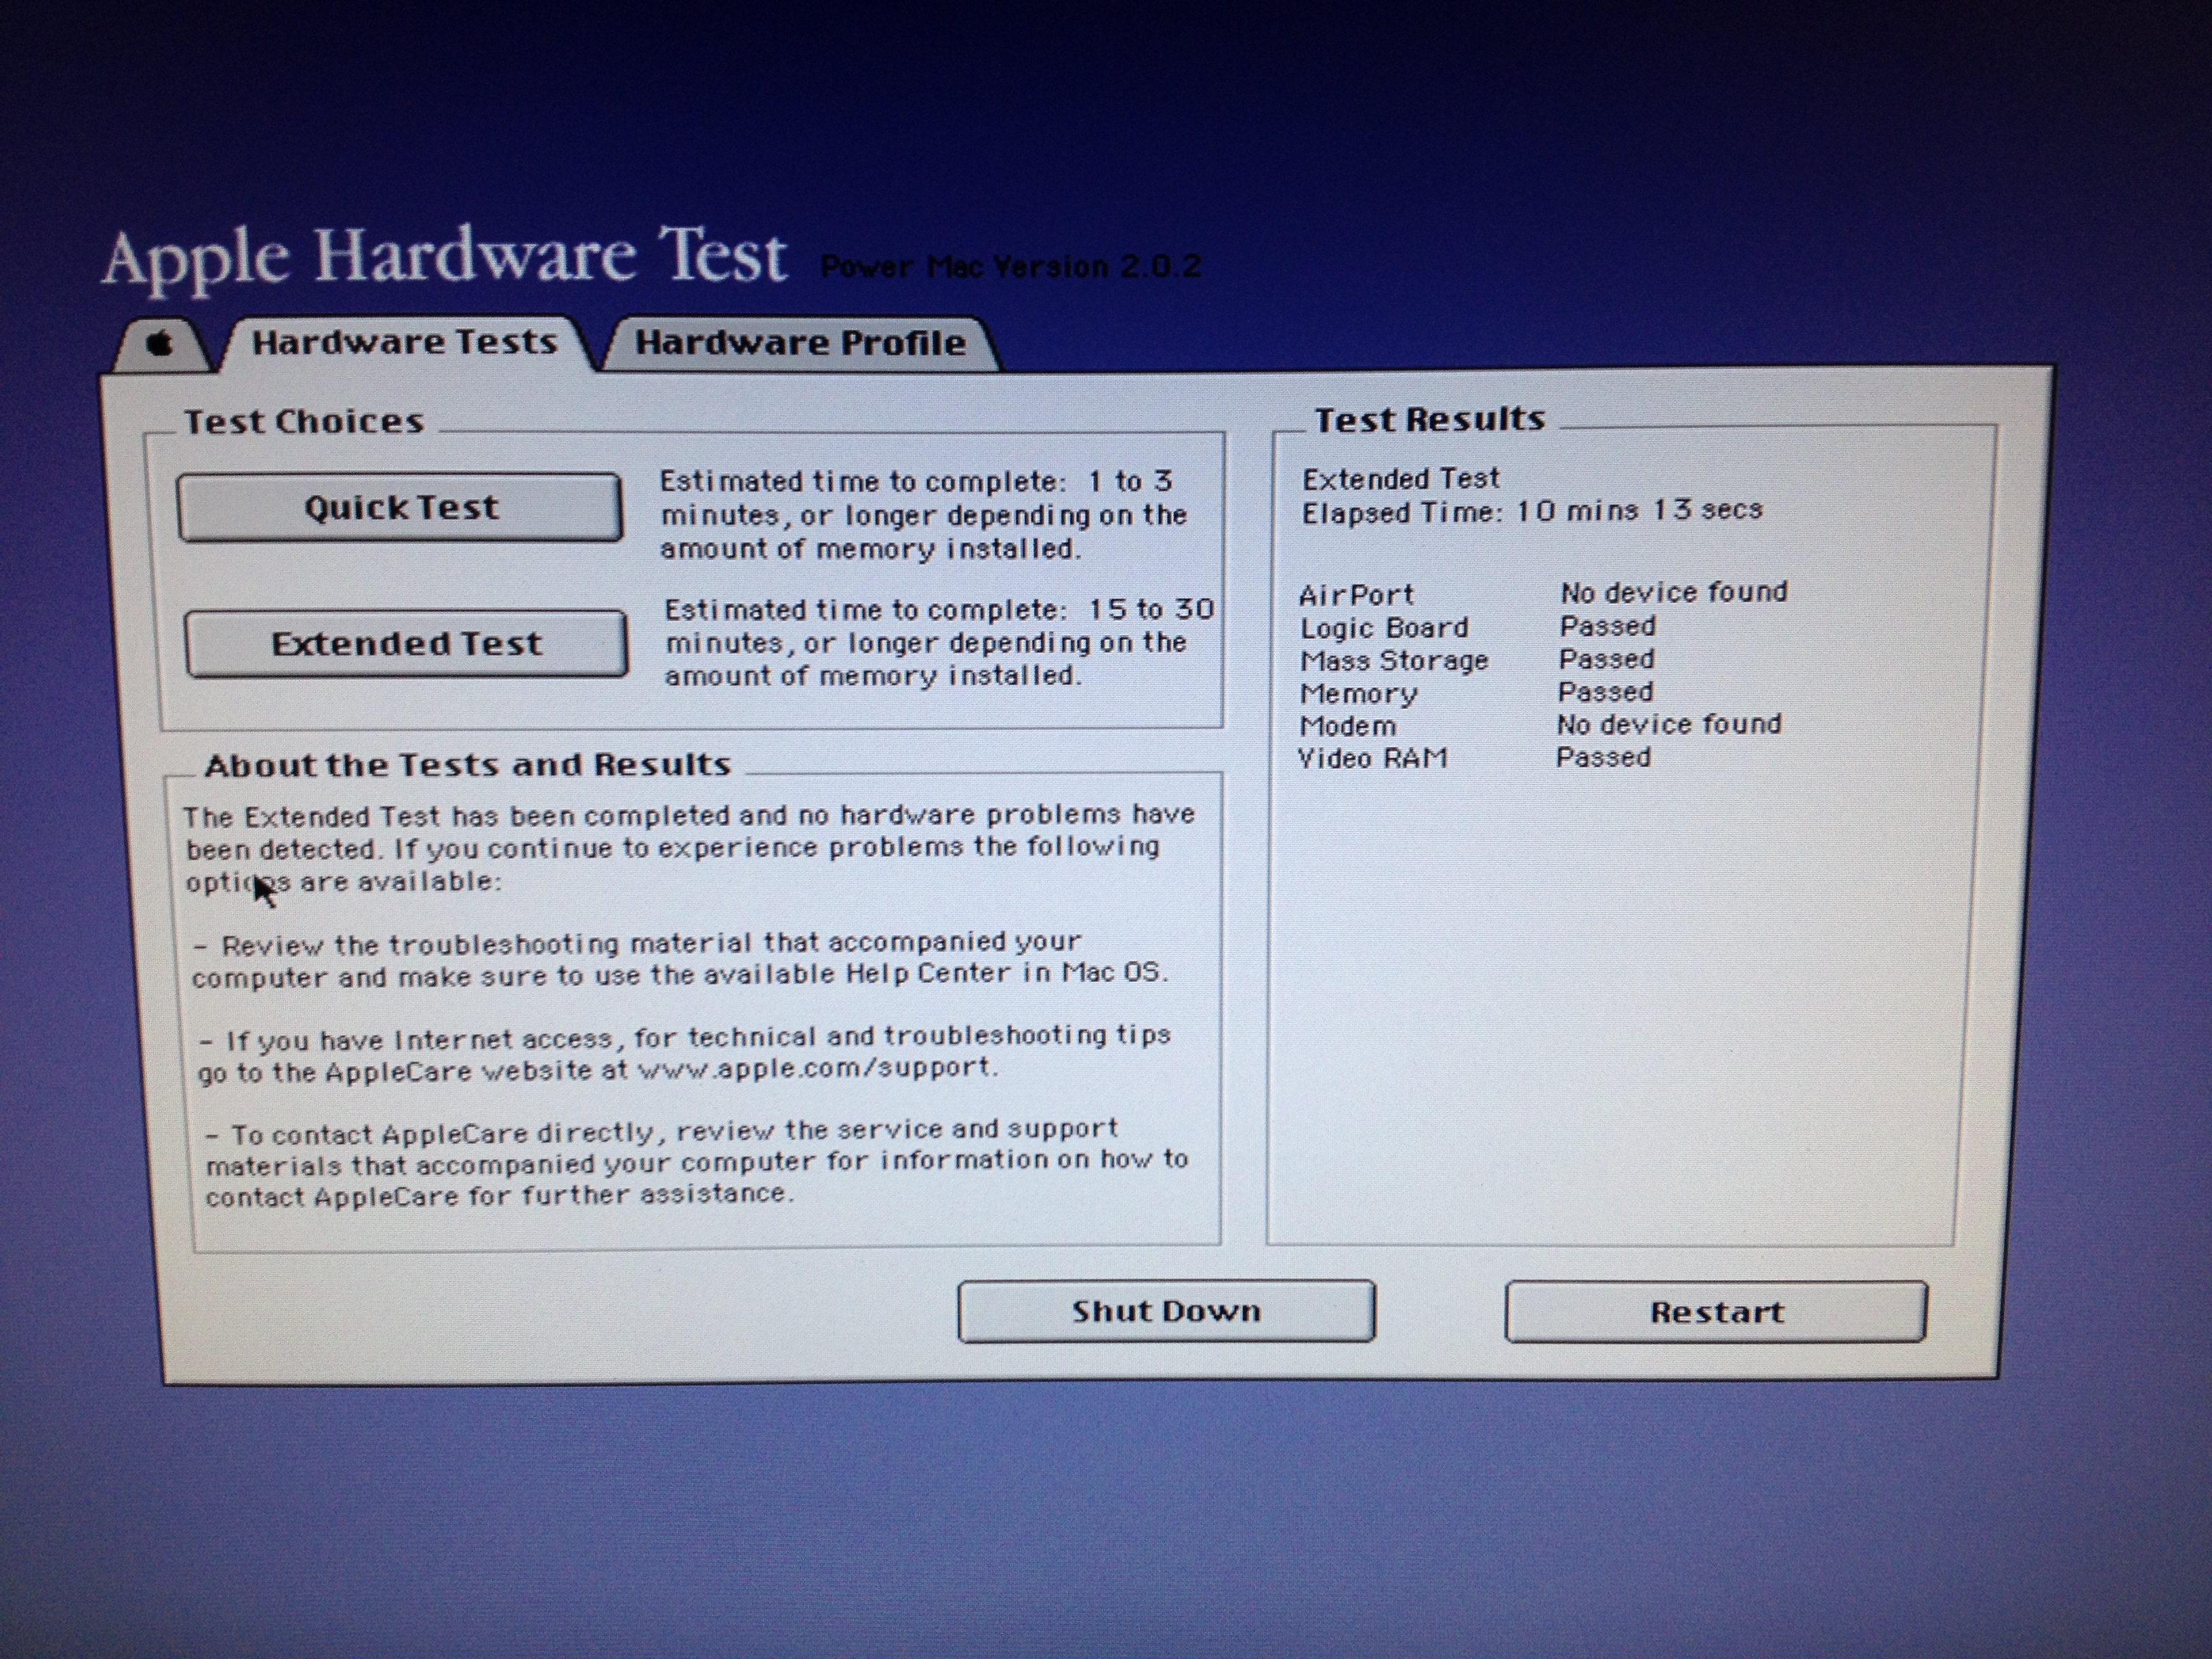
Task: Run the Extended Test
Action: 406,643
